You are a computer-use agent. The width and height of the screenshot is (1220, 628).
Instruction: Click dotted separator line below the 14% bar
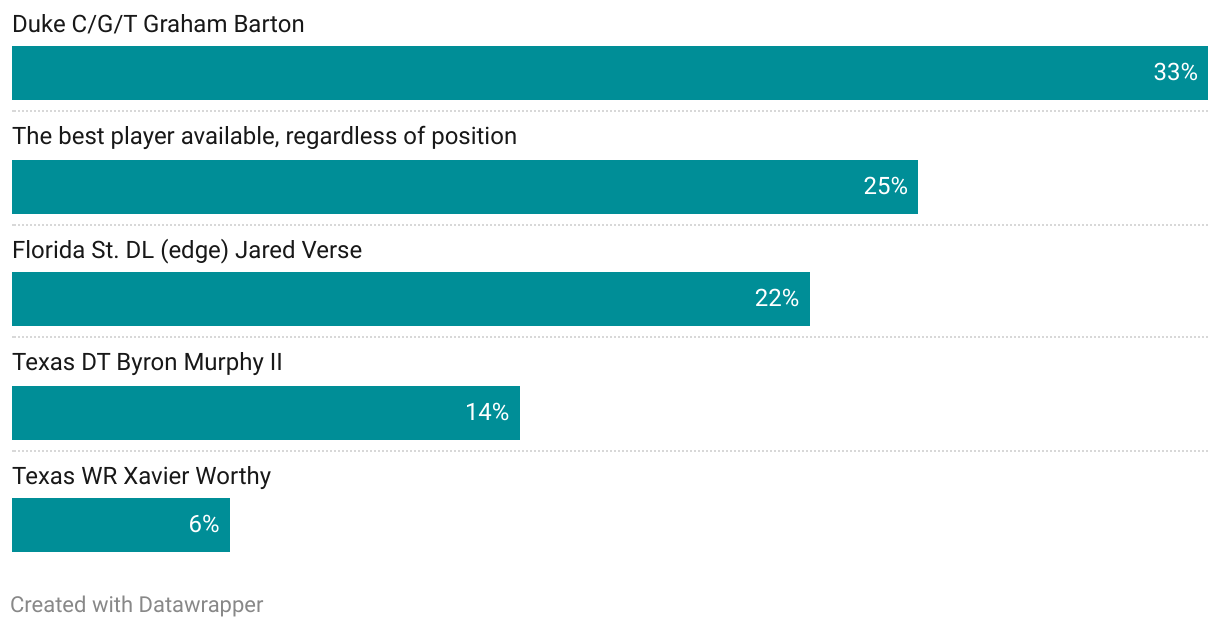[610, 451]
